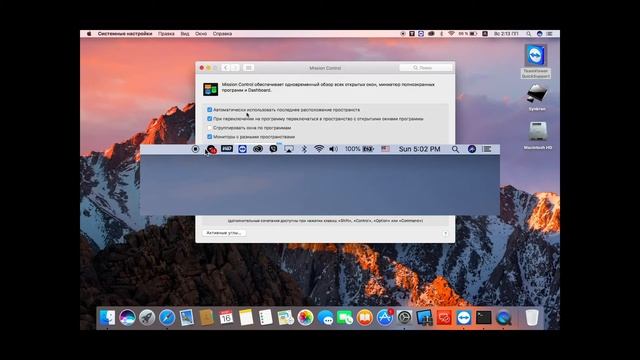640x360 pixels.
Task: Click TeamViewer icon in magnified menu bar
Action: pyautogui.click(x=242, y=149)
